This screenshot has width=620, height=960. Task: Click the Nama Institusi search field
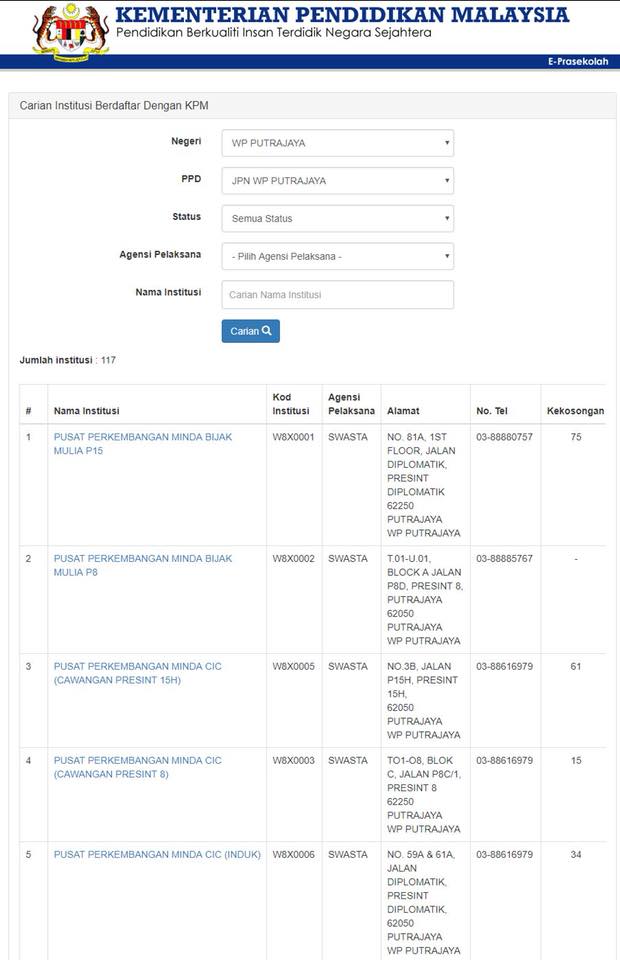click(338, 294)
